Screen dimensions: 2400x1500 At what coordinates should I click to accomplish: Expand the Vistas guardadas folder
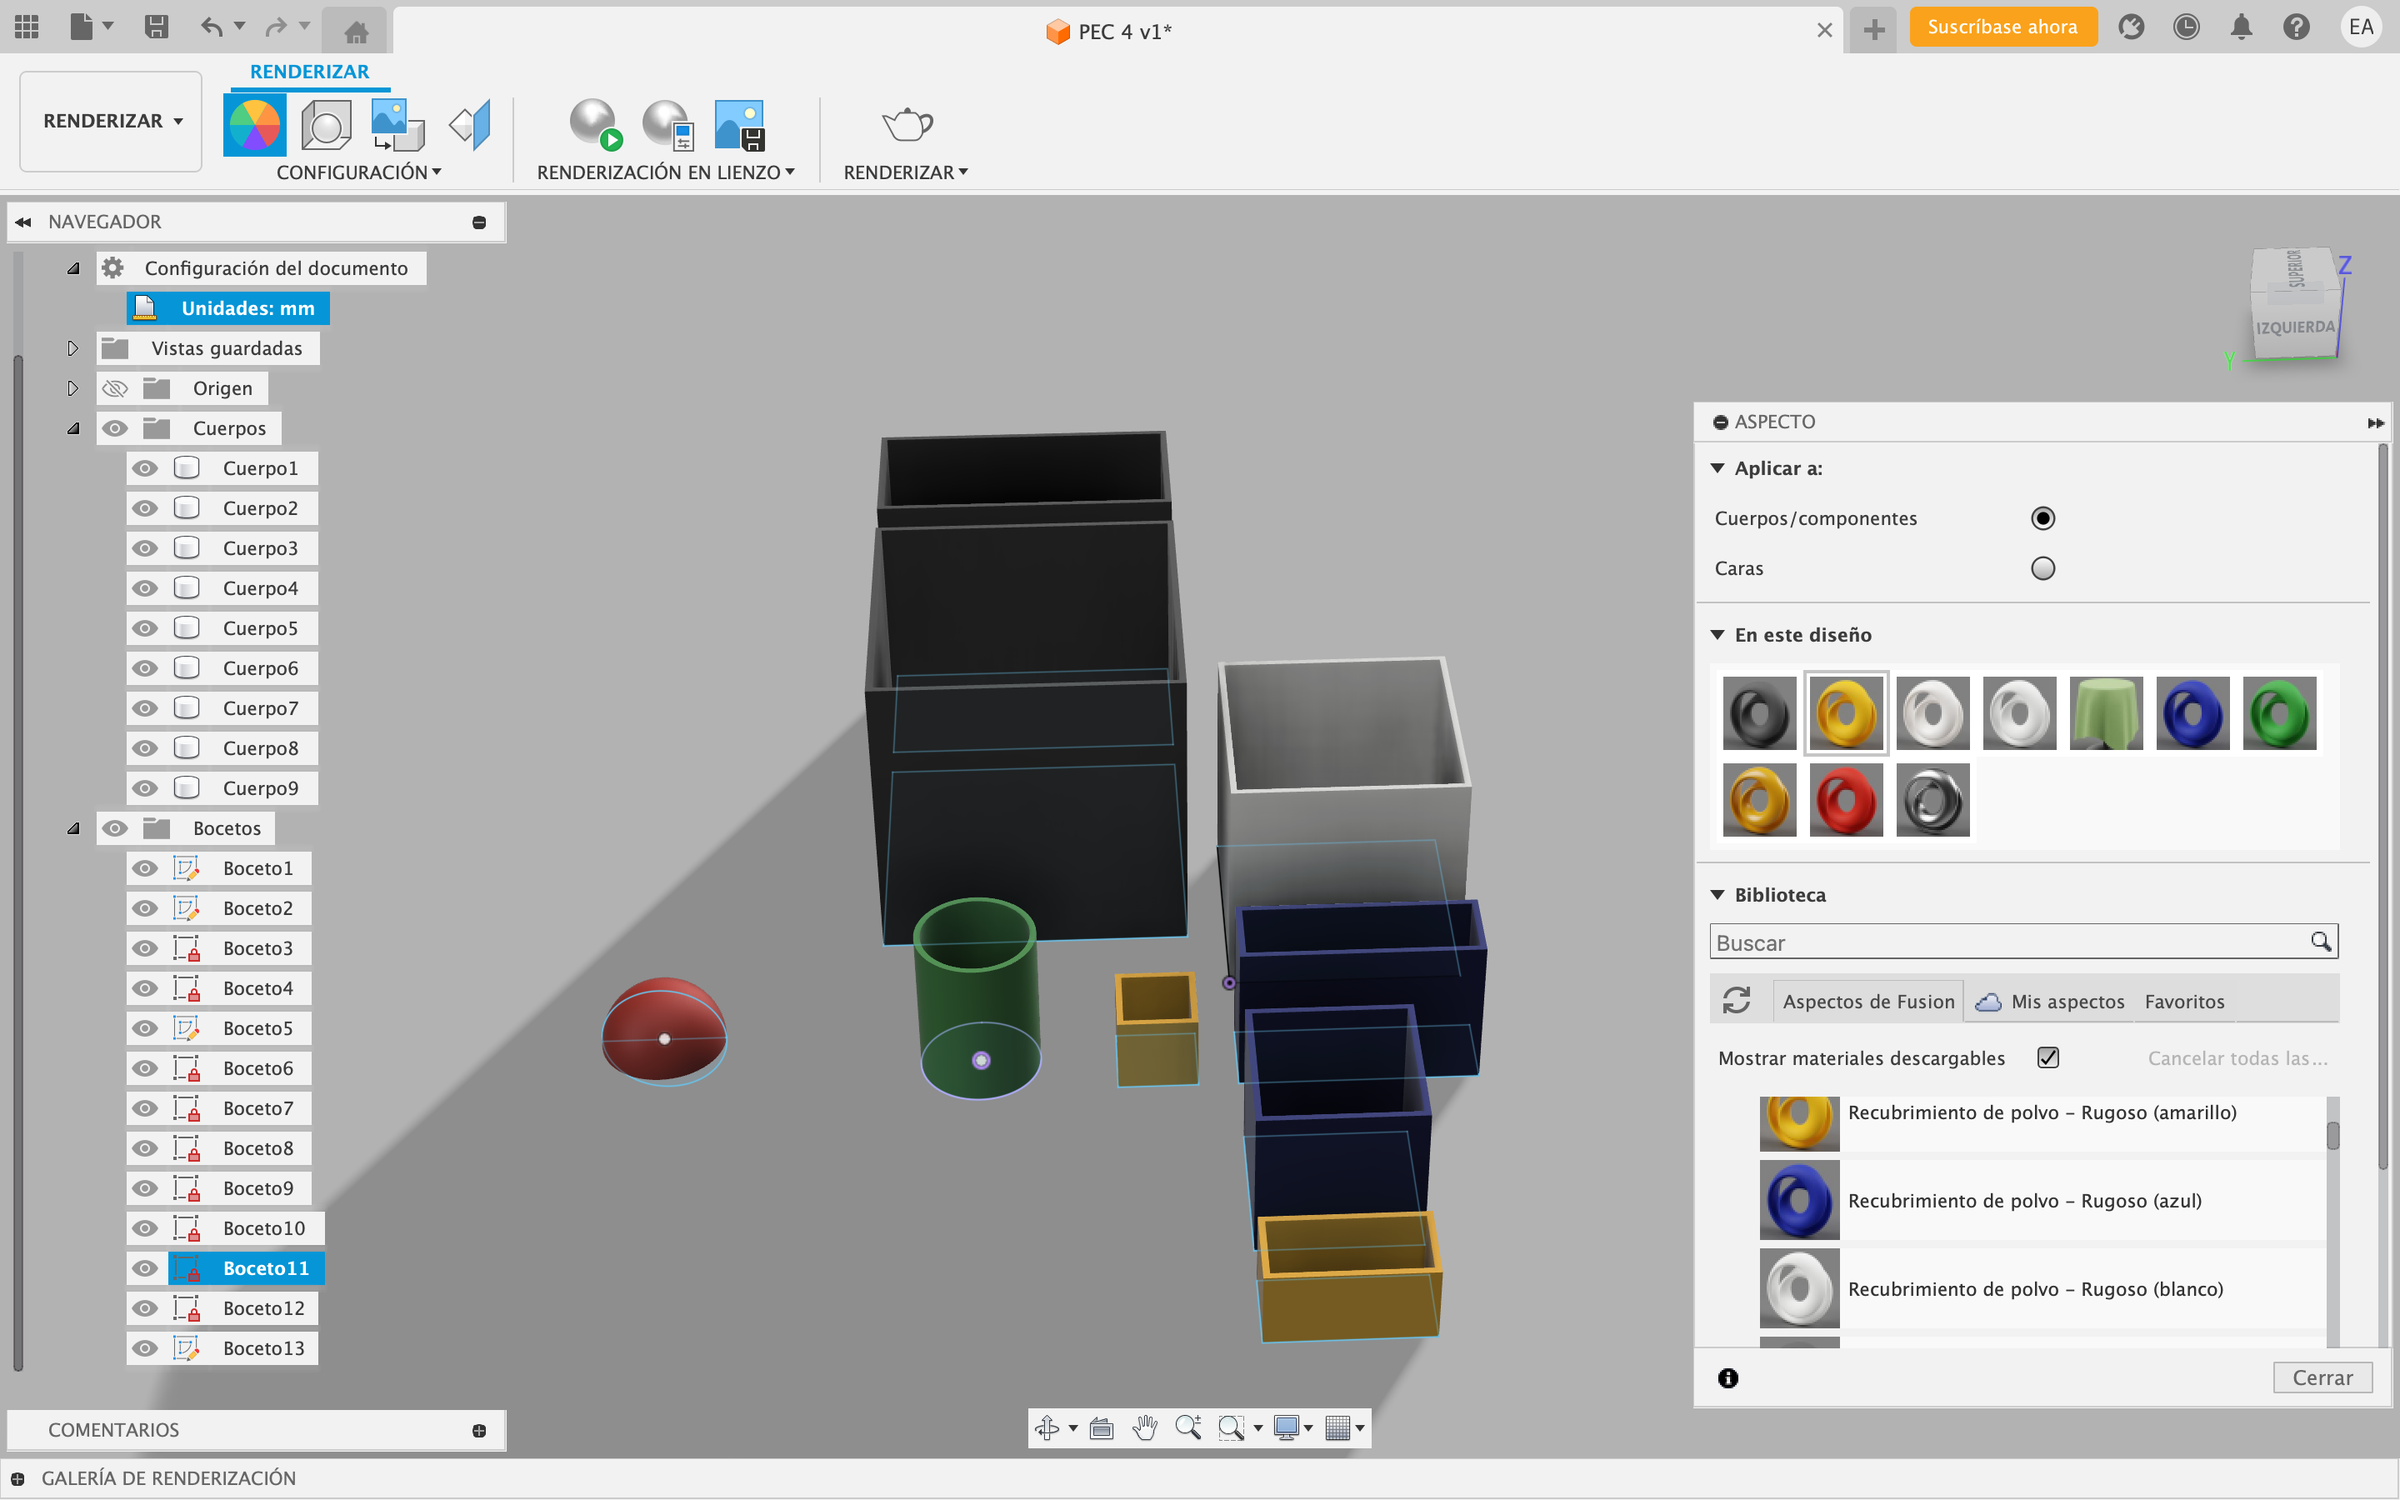72,348
